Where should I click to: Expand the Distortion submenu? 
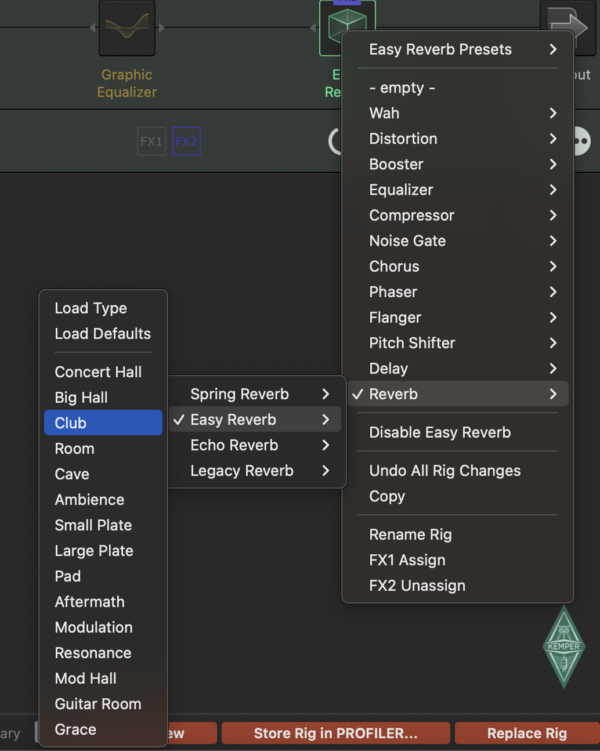tap(458, 139)
